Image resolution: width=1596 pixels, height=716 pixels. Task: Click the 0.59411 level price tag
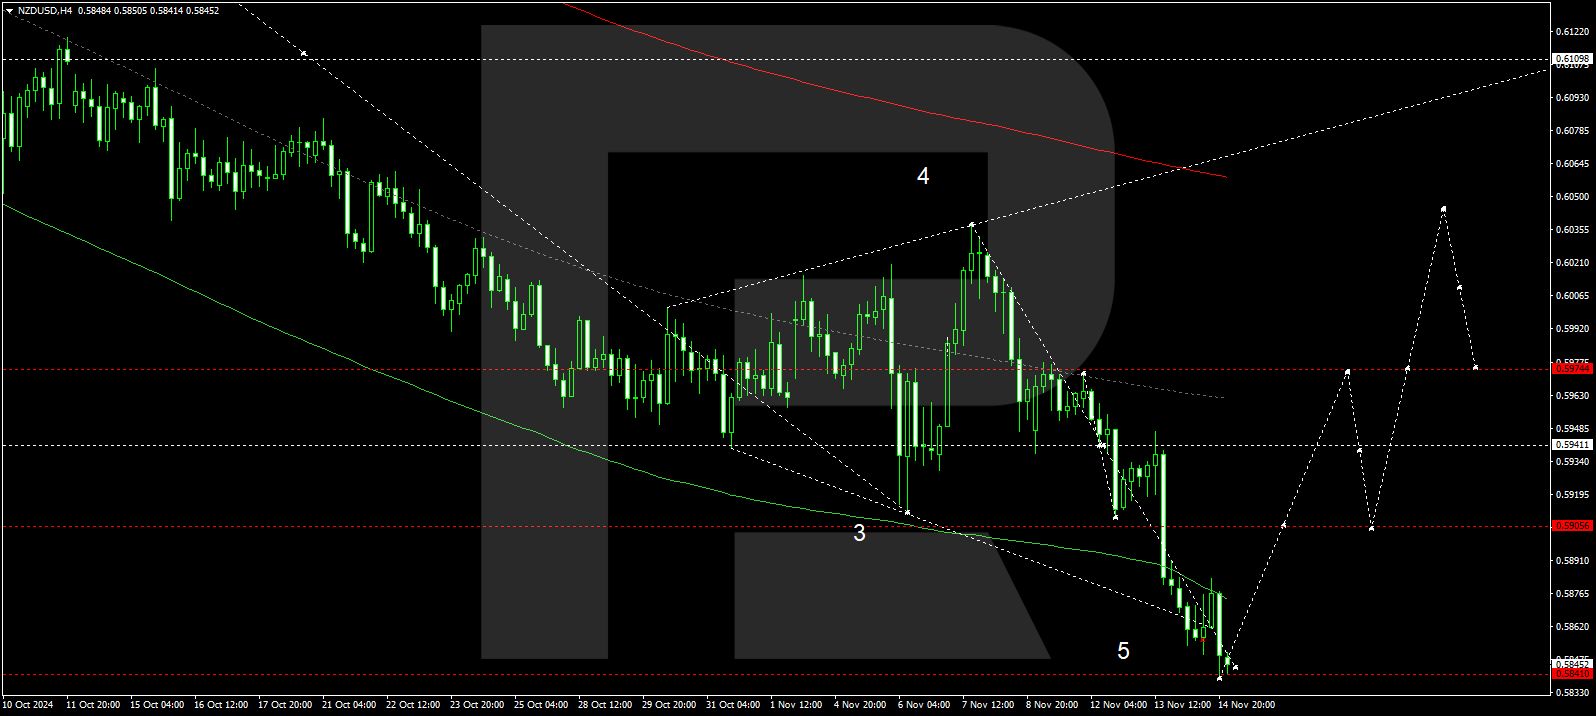(1572, 445)
